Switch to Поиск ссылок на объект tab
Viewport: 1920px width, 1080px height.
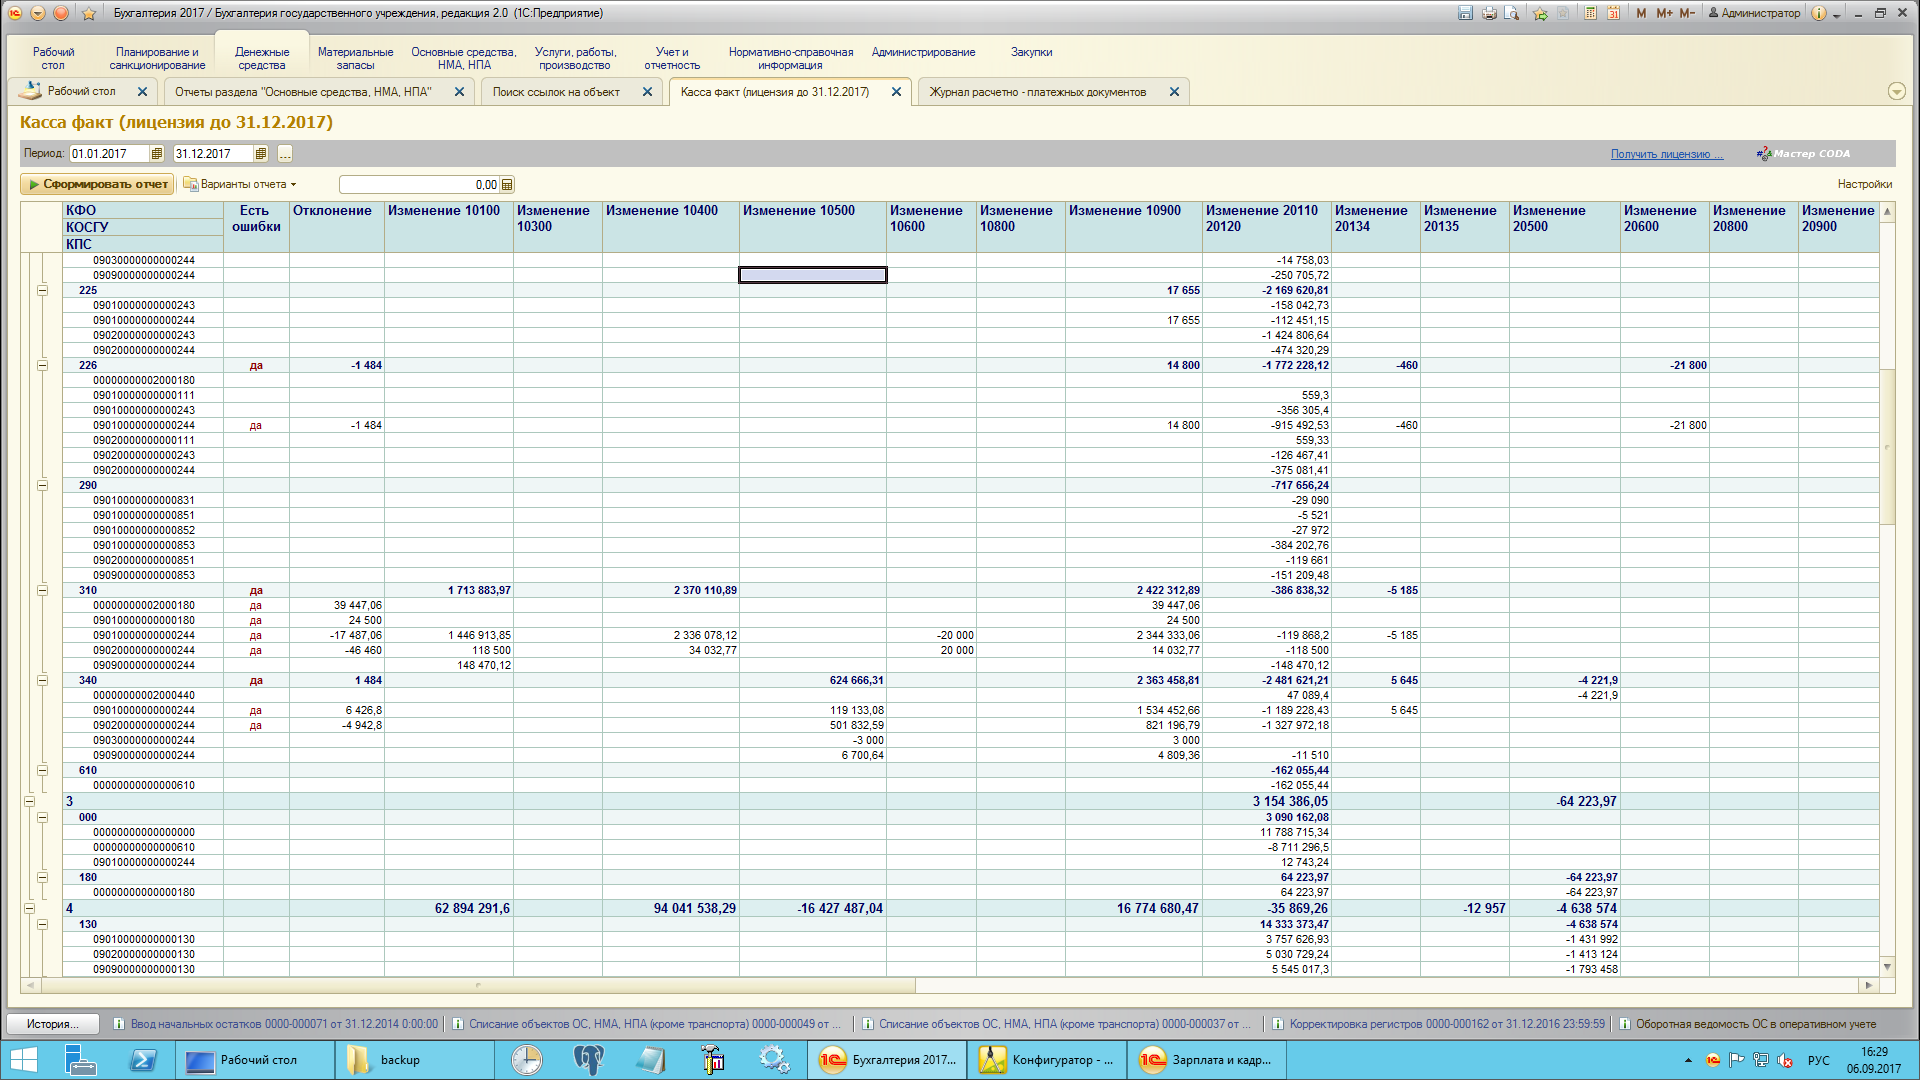(556, 92)
